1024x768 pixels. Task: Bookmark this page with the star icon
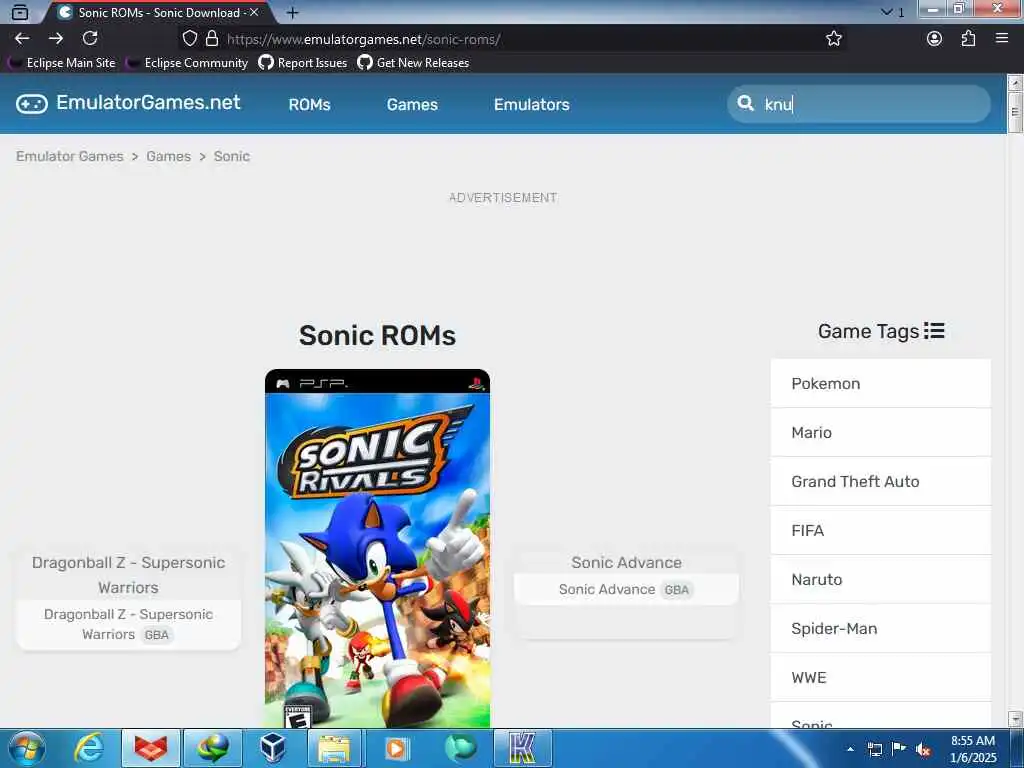click(834, 39)
